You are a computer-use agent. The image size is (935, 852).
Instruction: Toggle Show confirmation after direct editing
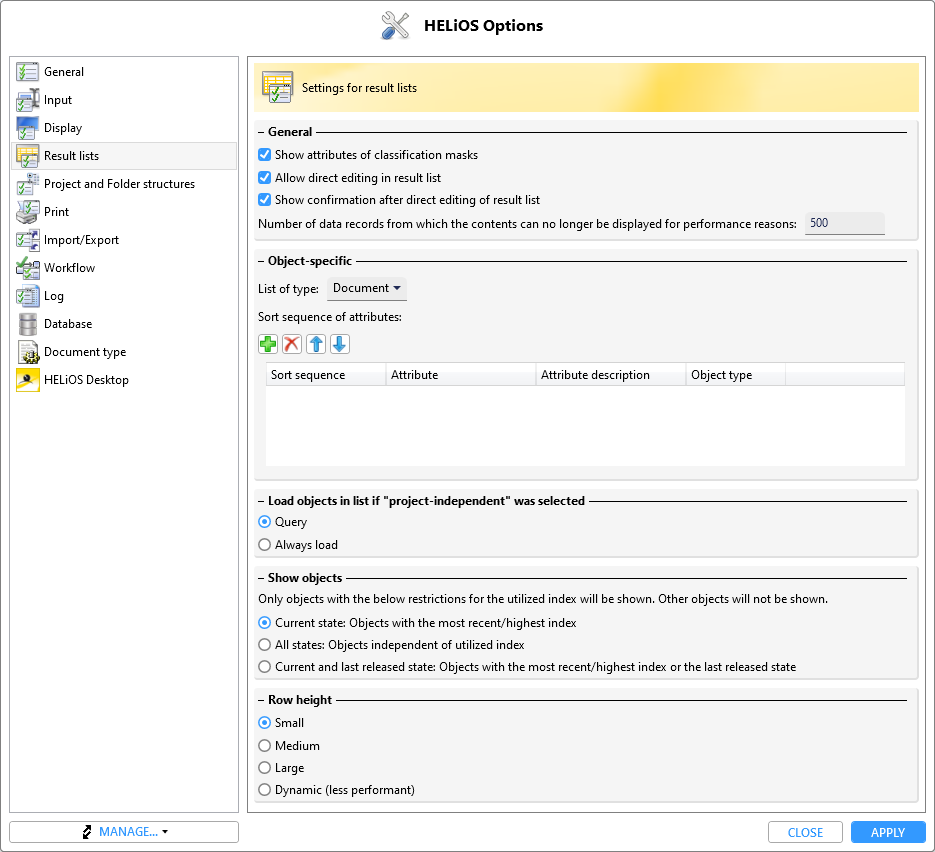tap(265, 200)
